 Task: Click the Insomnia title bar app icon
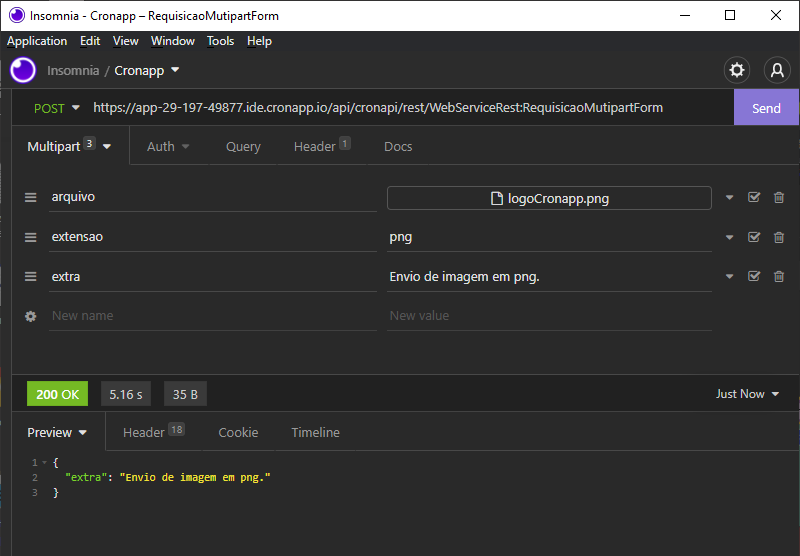pyautogui.click(x=17, y=15)
